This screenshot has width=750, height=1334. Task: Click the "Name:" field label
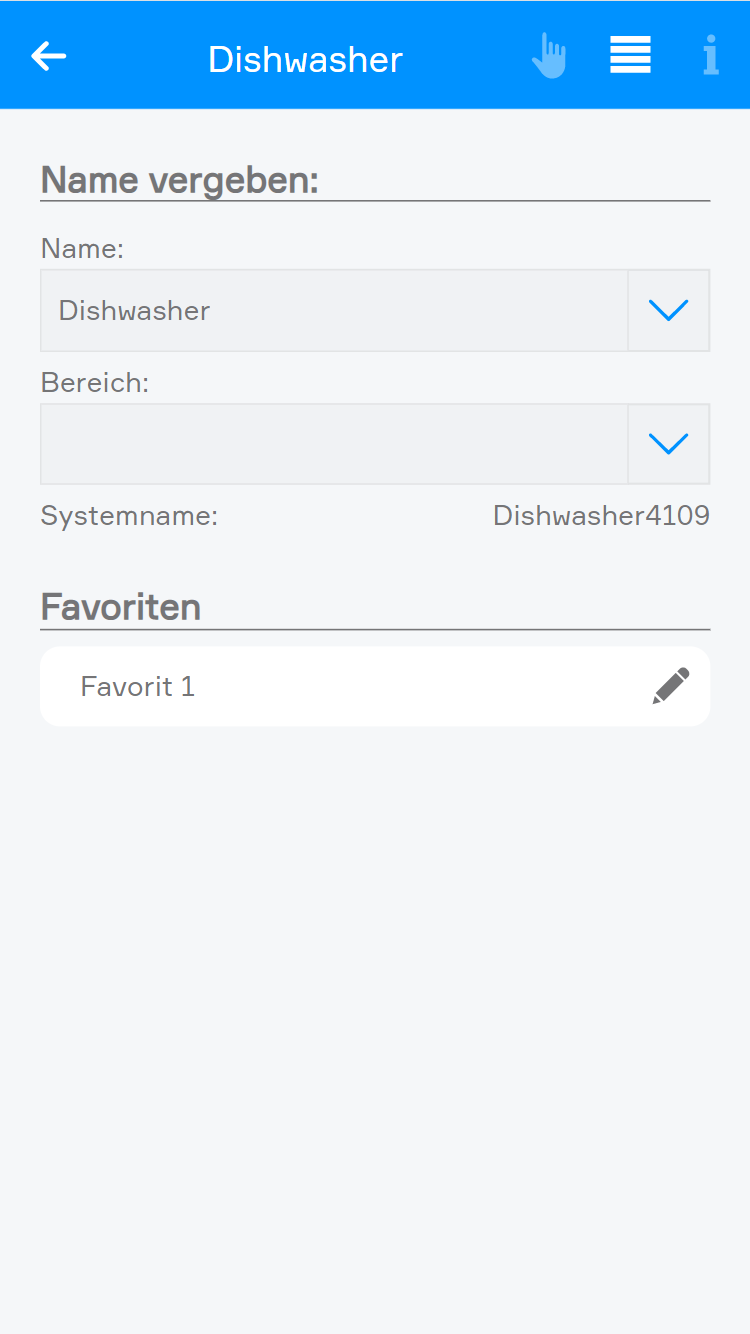[82, 248]
